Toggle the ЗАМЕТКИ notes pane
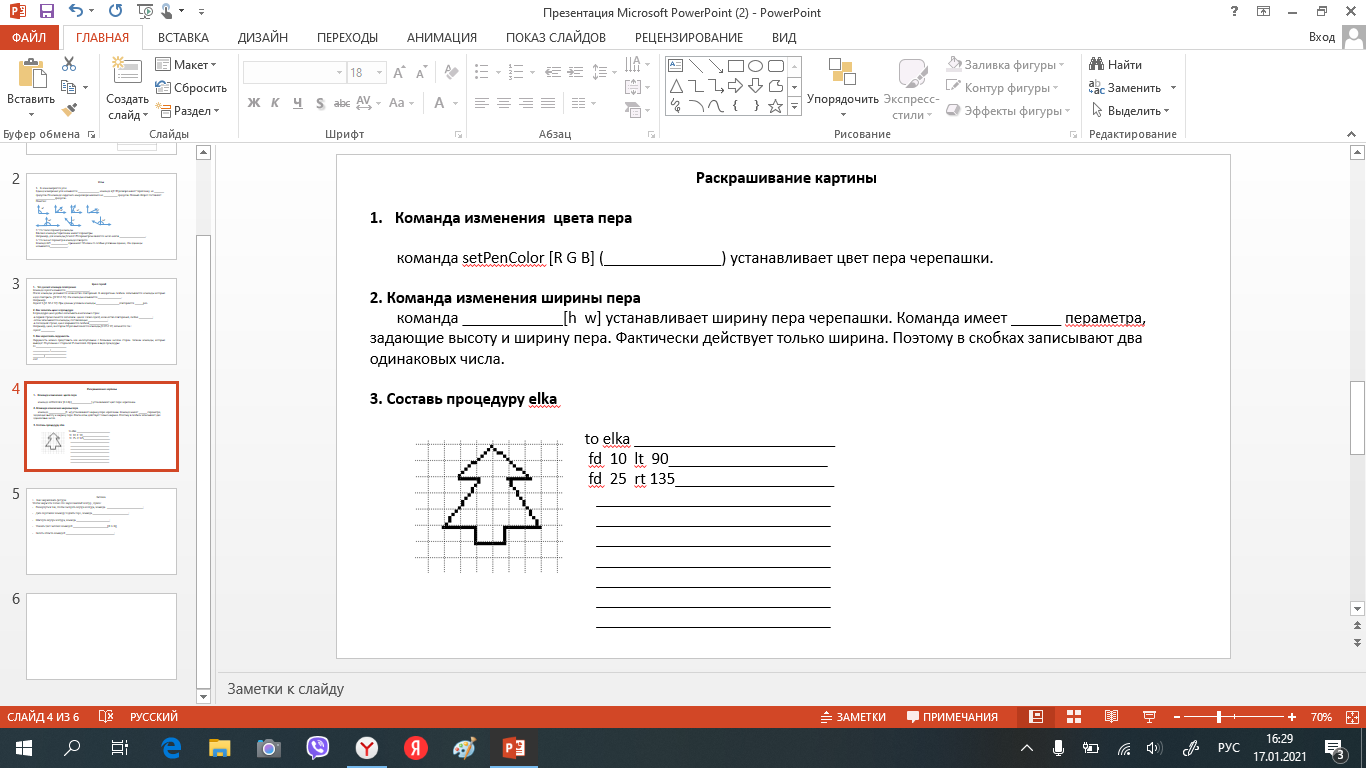This screenshot has height=768, width=1366. pyautogui.click(x=852, y=717)
